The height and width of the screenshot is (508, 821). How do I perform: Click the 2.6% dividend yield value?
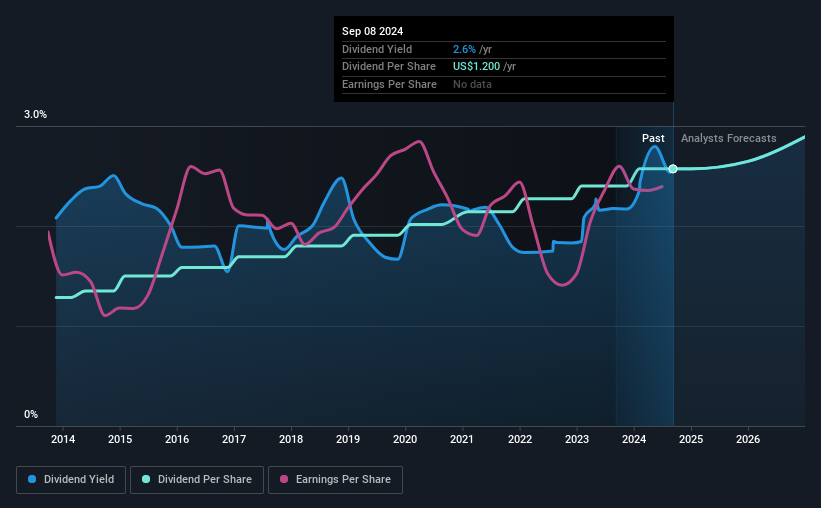[464, 49]
